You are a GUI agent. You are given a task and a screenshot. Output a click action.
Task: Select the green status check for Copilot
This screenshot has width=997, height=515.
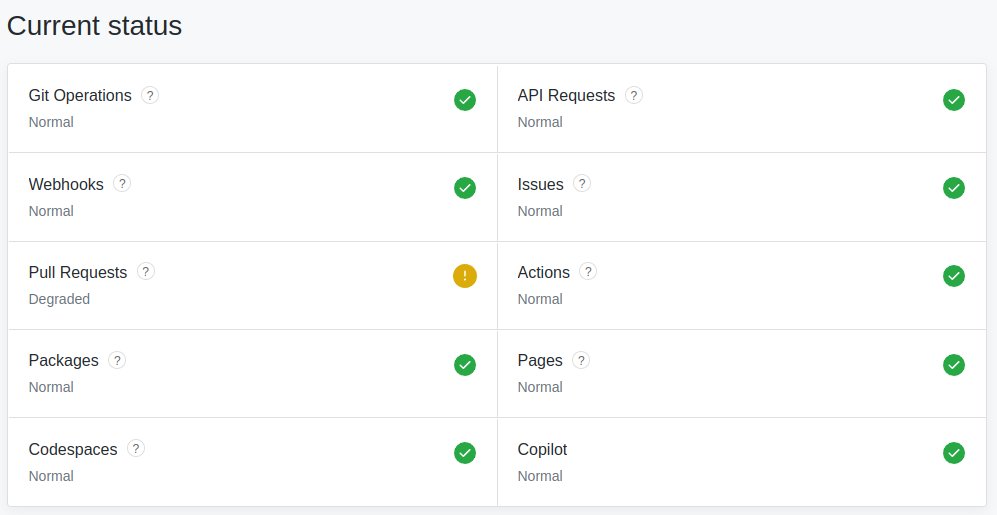(x=954, y=453)
